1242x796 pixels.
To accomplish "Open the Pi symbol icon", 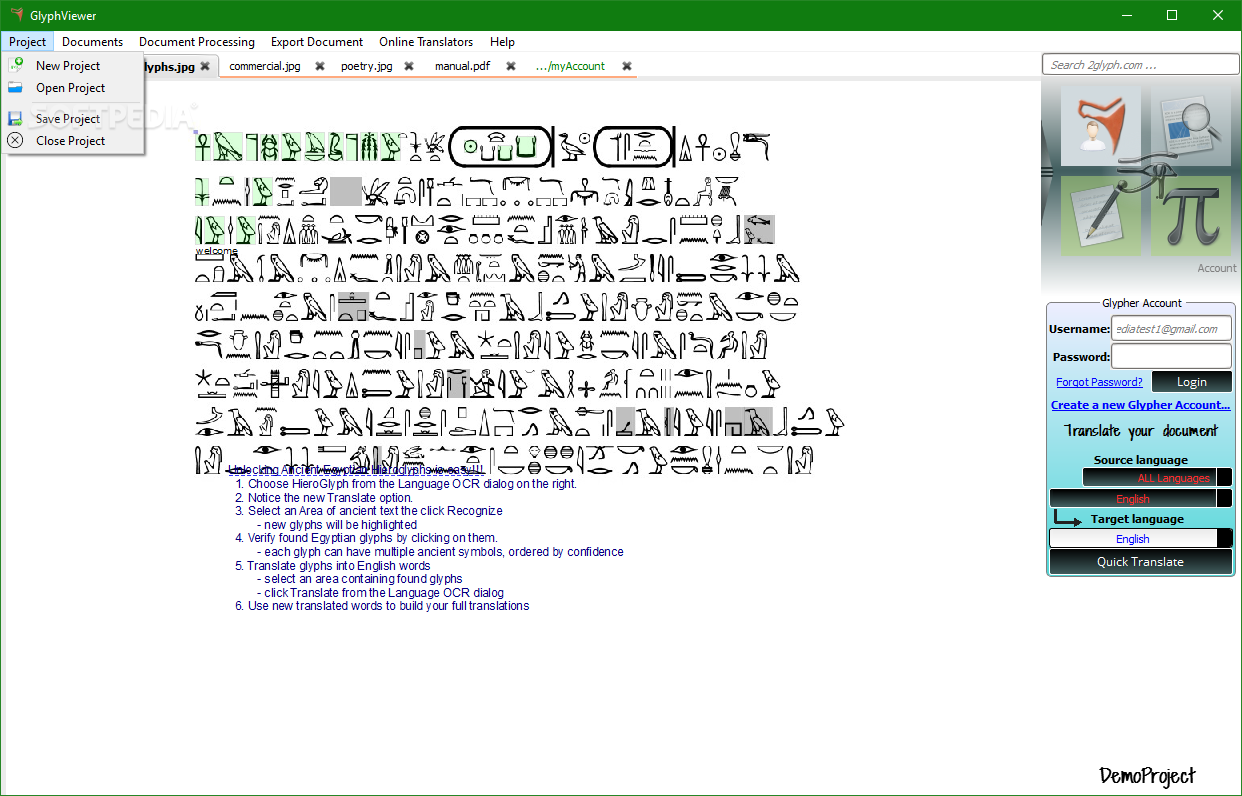I will 1191,215.
